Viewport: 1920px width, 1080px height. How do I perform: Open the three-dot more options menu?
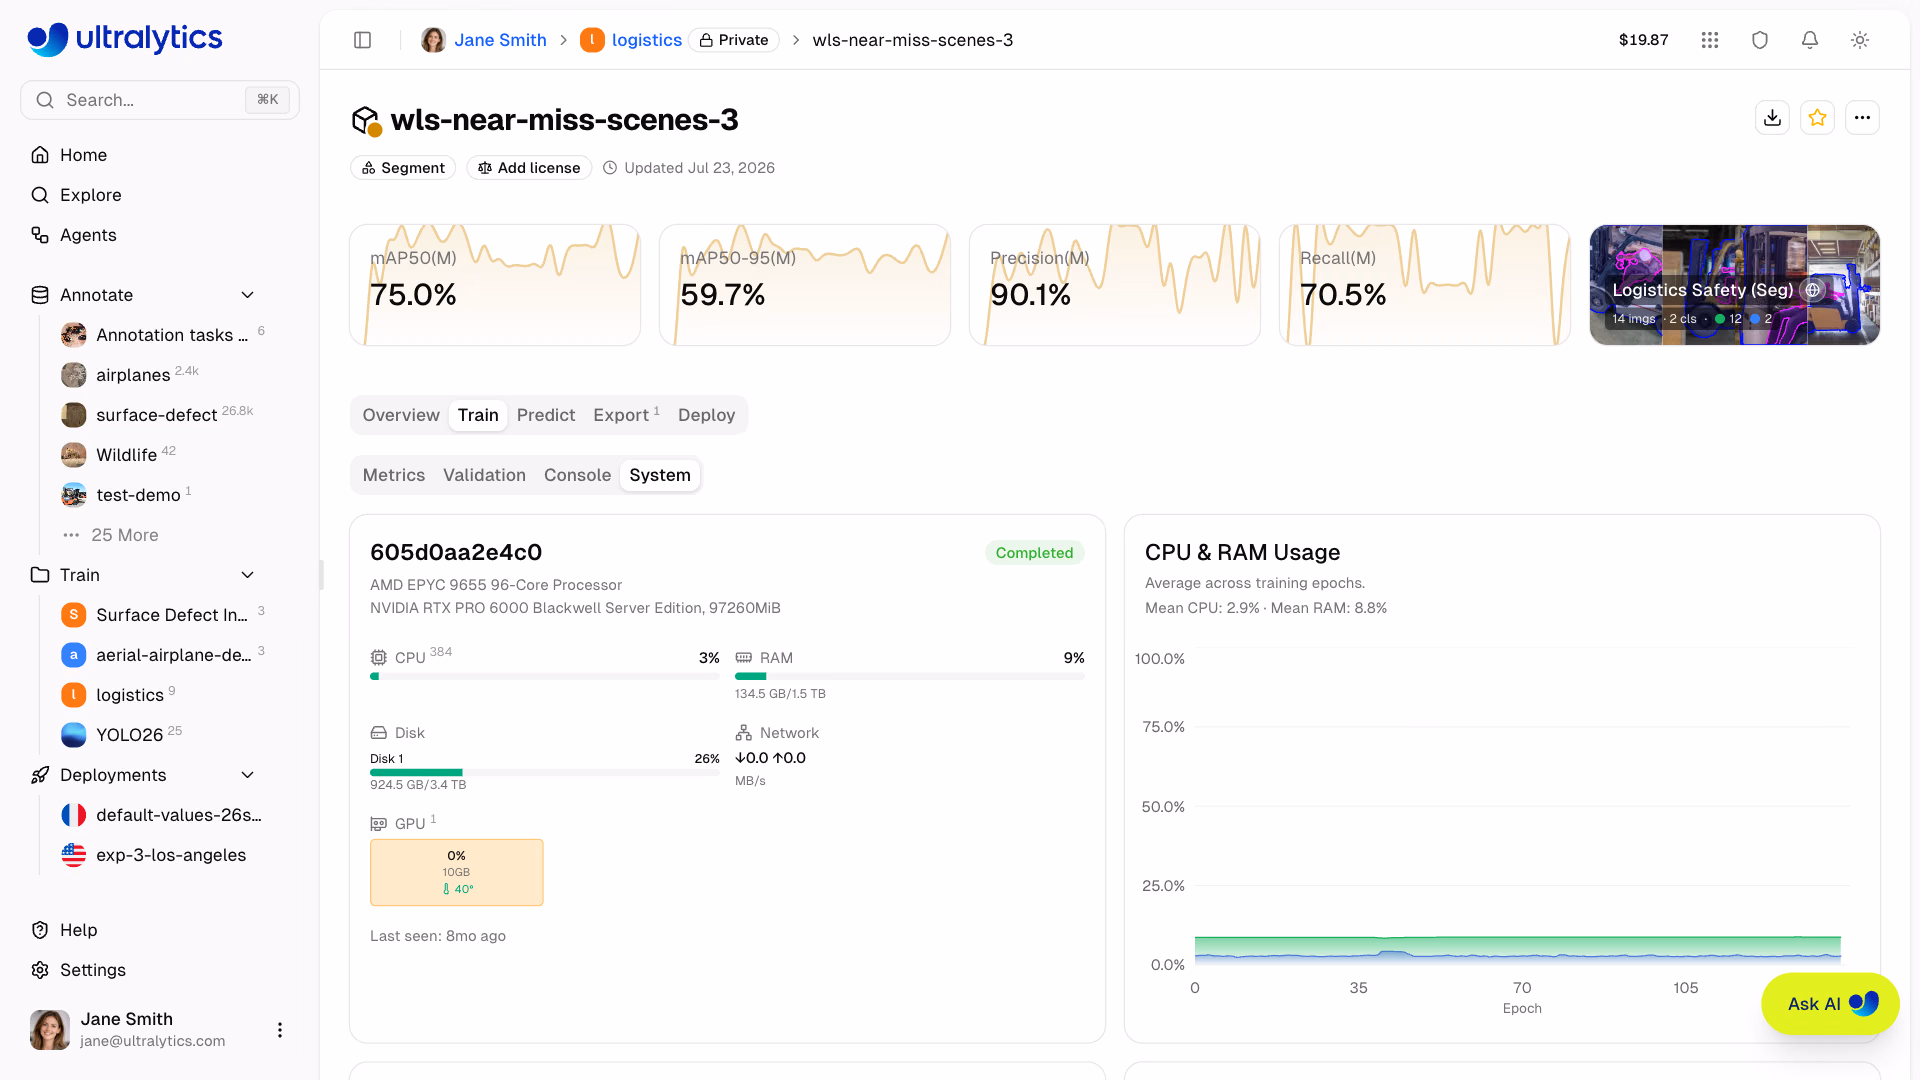coord(1862,118)
